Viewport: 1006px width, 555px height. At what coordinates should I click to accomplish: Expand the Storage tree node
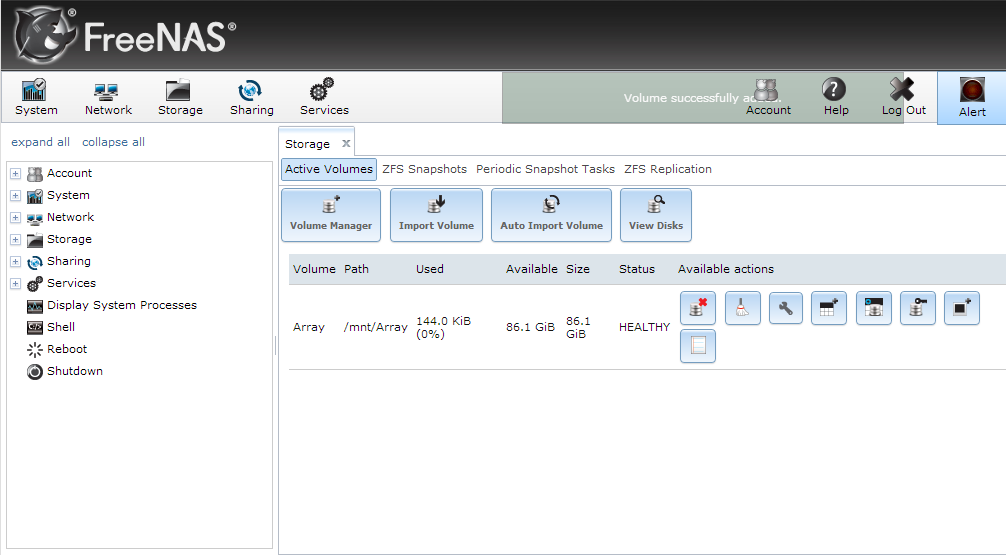tap(15, 239)
